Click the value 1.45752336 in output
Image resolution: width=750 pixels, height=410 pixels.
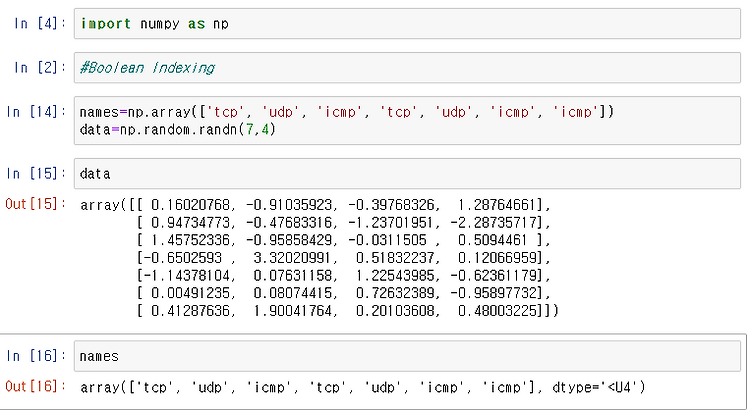pos(190,240)
